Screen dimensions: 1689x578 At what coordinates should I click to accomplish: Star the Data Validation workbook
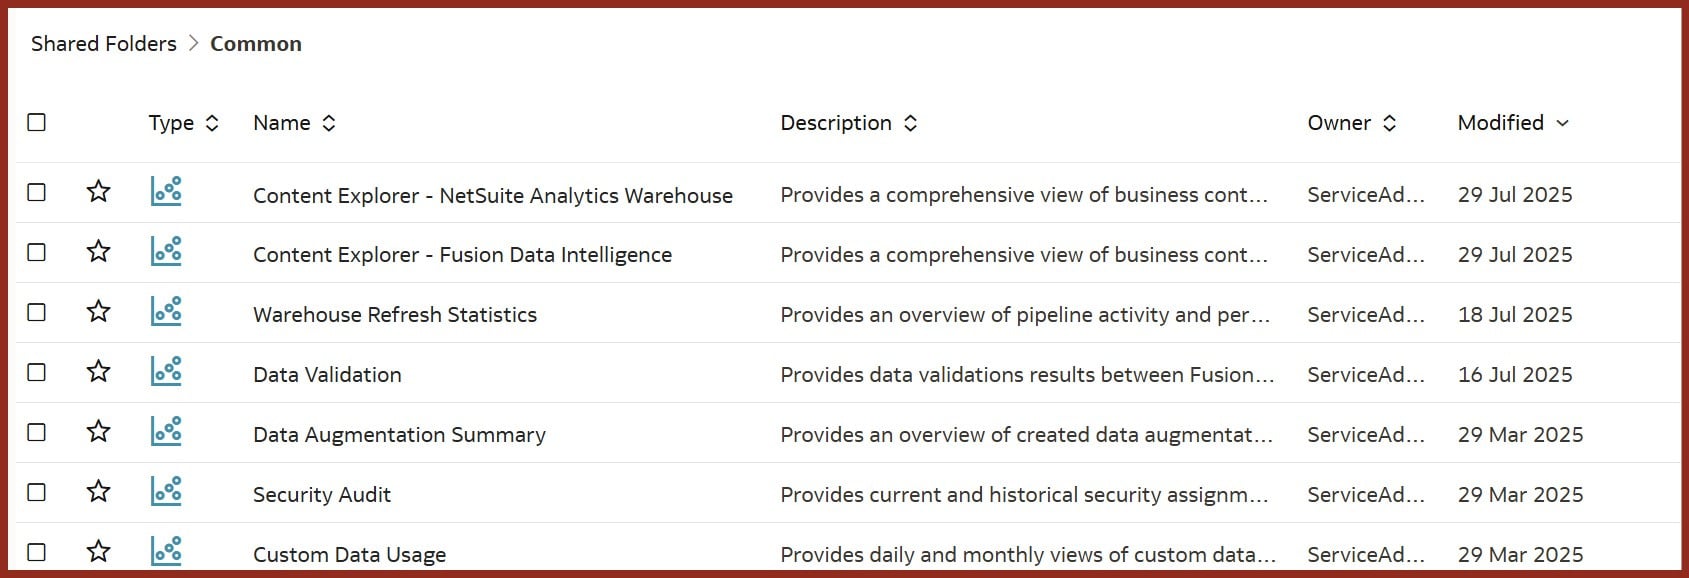coord(98,372)
